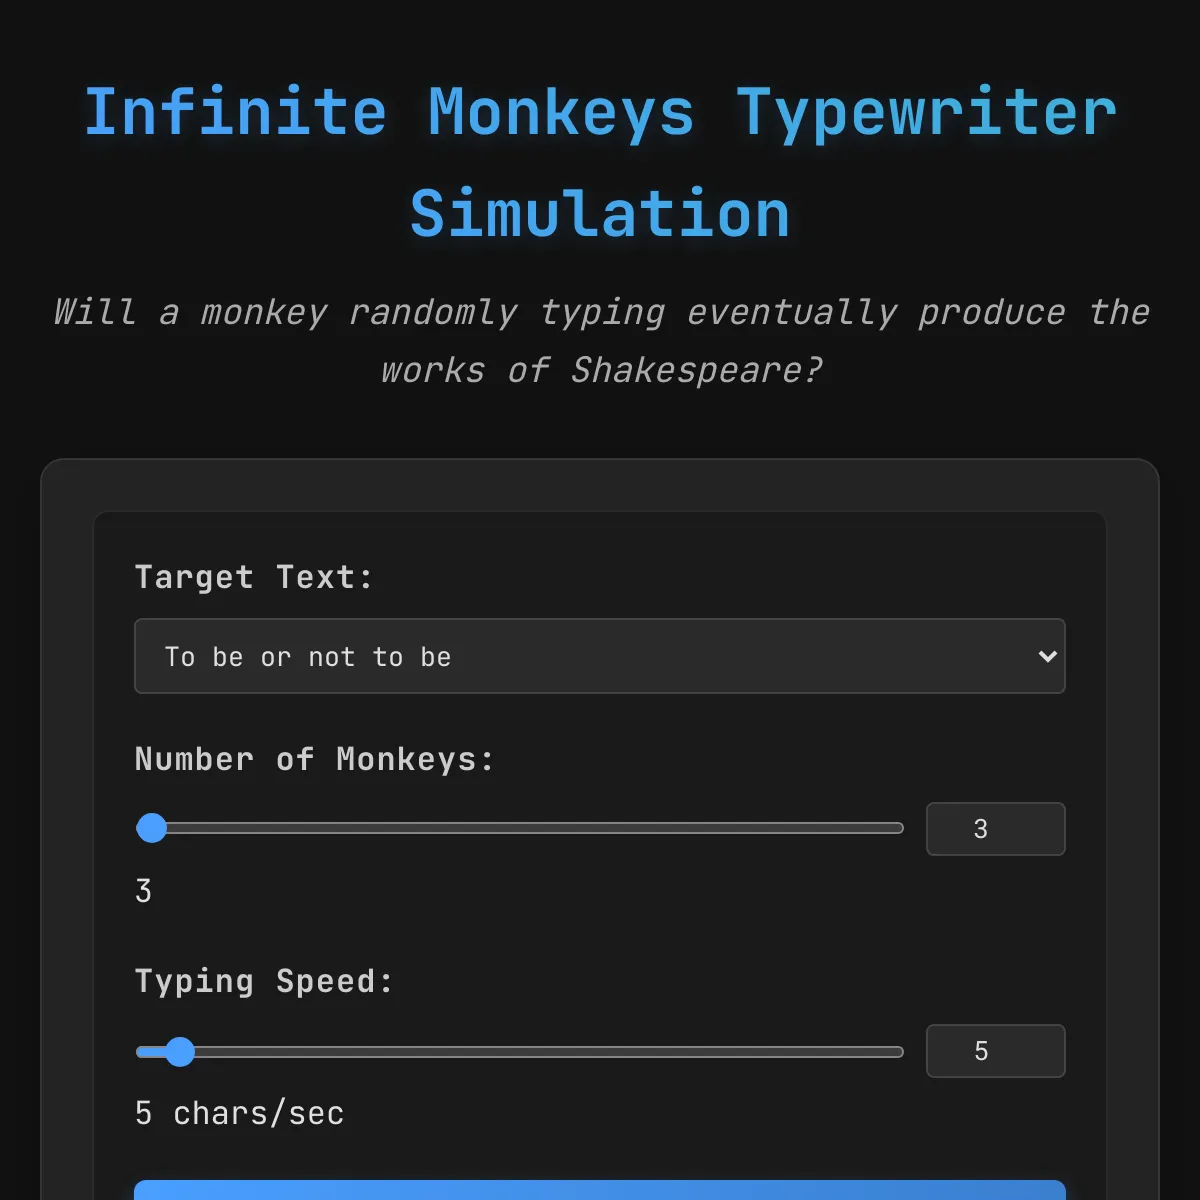Click the middle of the Number of Monkeys track
Viewport: 1200px width, 1200px height.
(520, 828)
